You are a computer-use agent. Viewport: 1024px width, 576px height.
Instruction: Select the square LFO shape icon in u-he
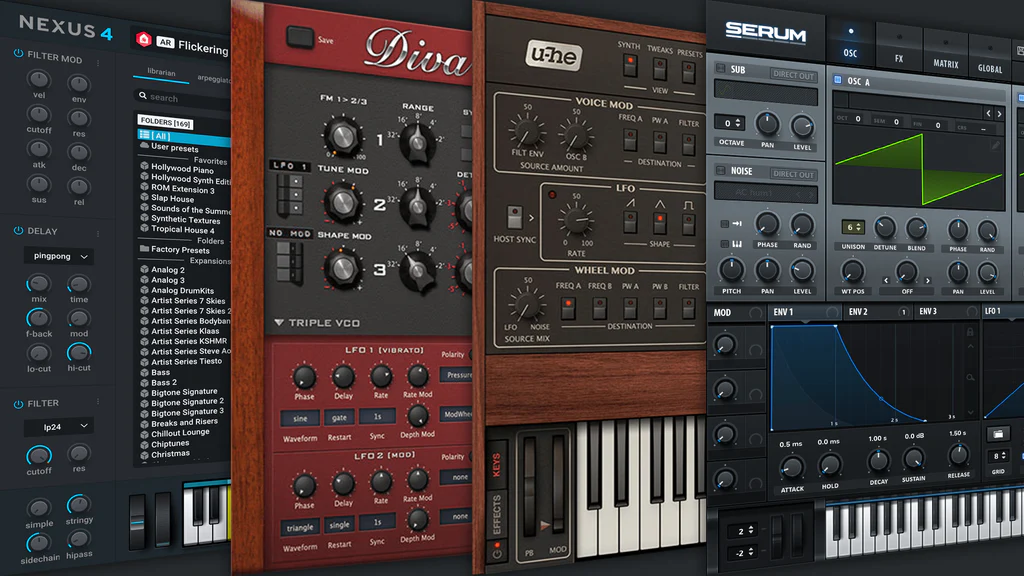[688, 223]
